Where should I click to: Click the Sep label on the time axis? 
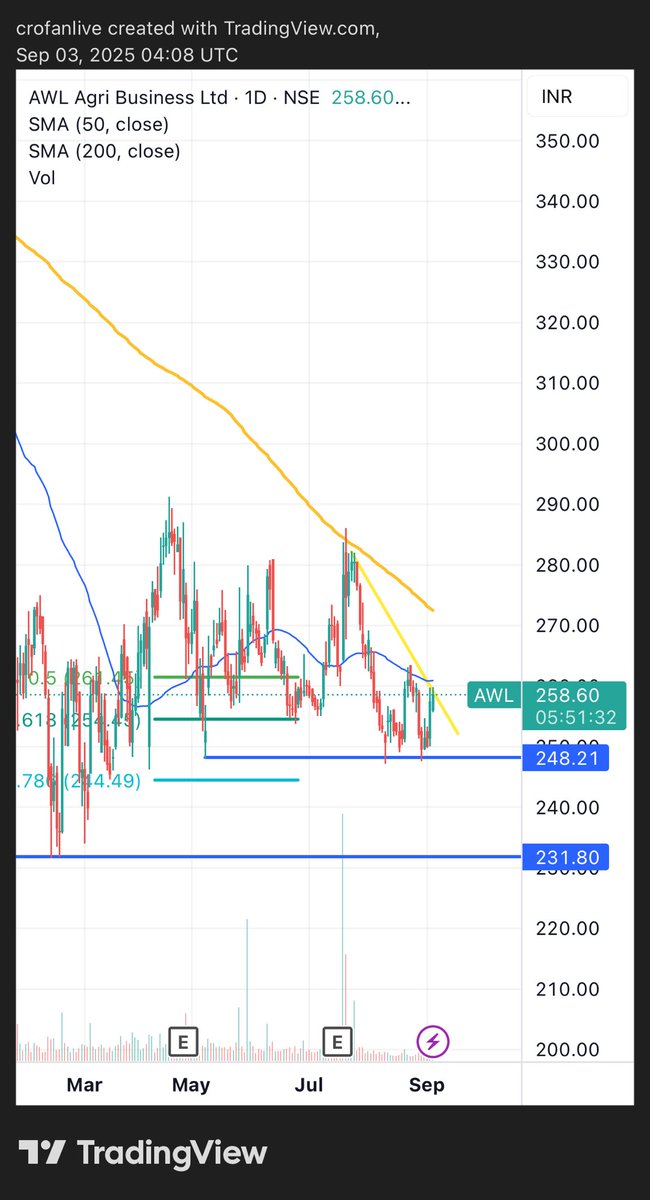[427, 1085]
